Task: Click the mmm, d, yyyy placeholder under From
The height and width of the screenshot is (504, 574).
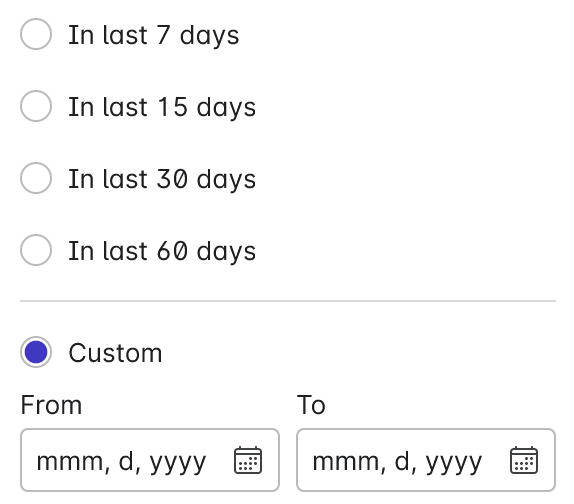Action: pos(122,463)
